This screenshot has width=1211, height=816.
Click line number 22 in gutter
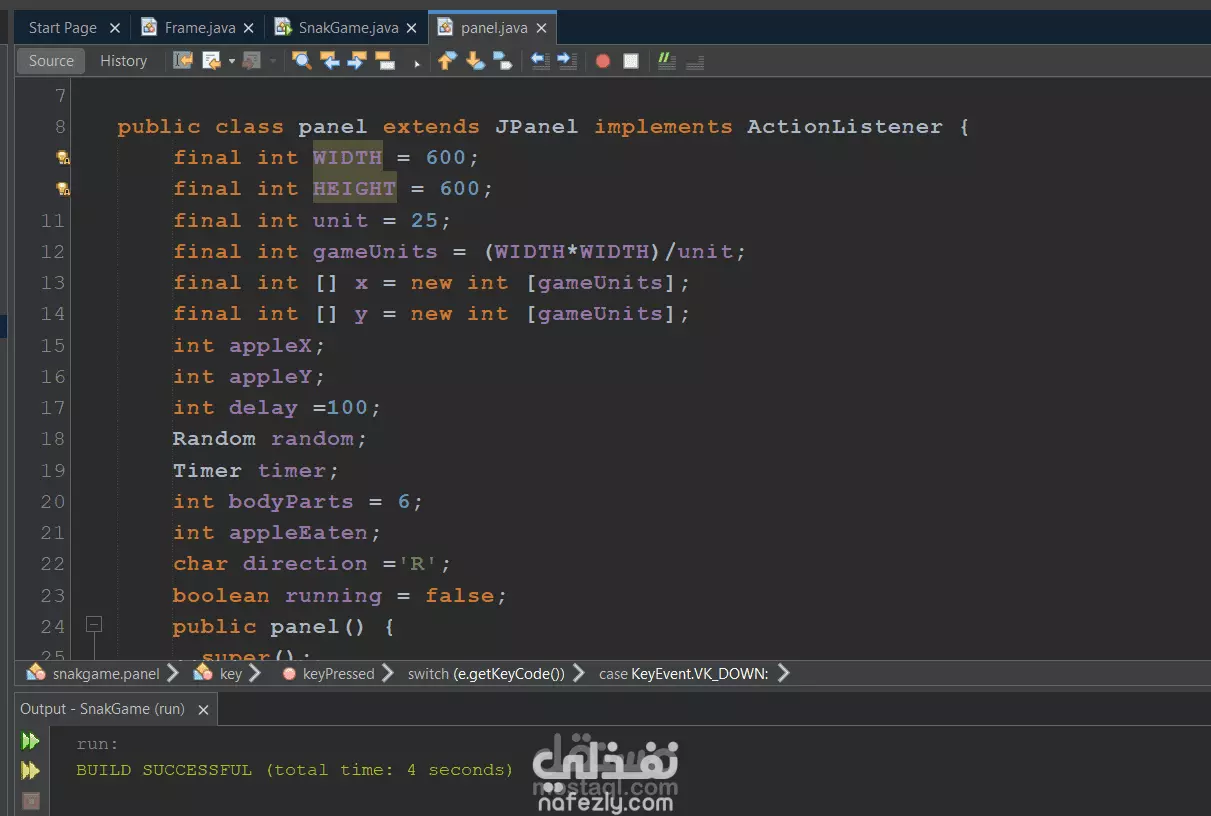coord(52,564)
